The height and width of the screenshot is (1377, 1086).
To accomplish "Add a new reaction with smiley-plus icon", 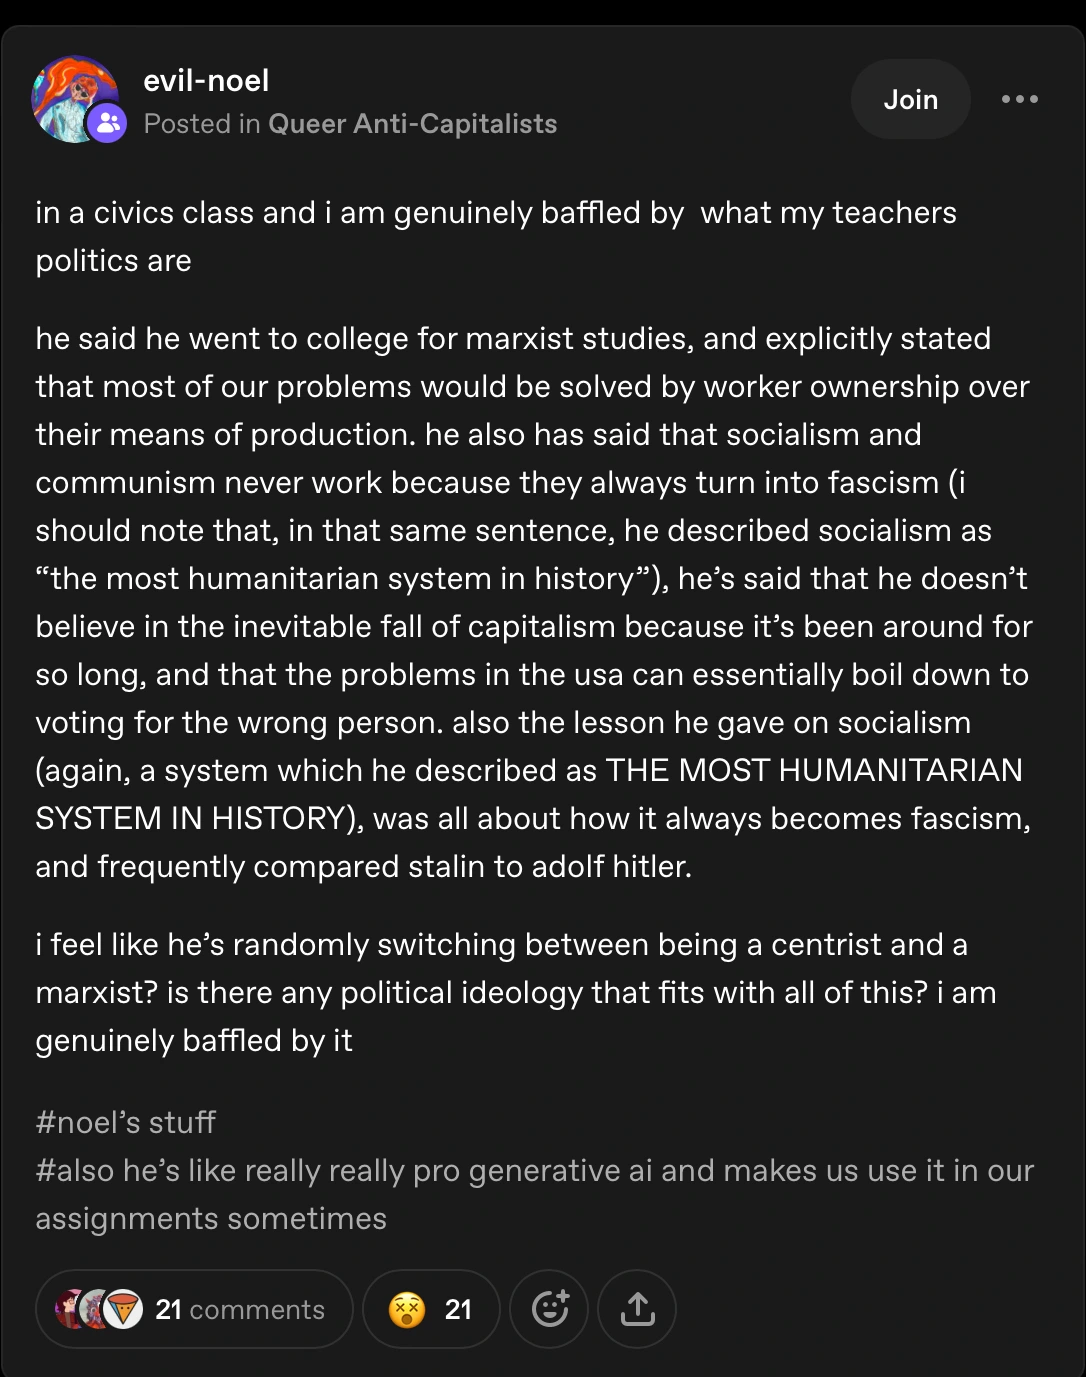I will [550, 1309].
